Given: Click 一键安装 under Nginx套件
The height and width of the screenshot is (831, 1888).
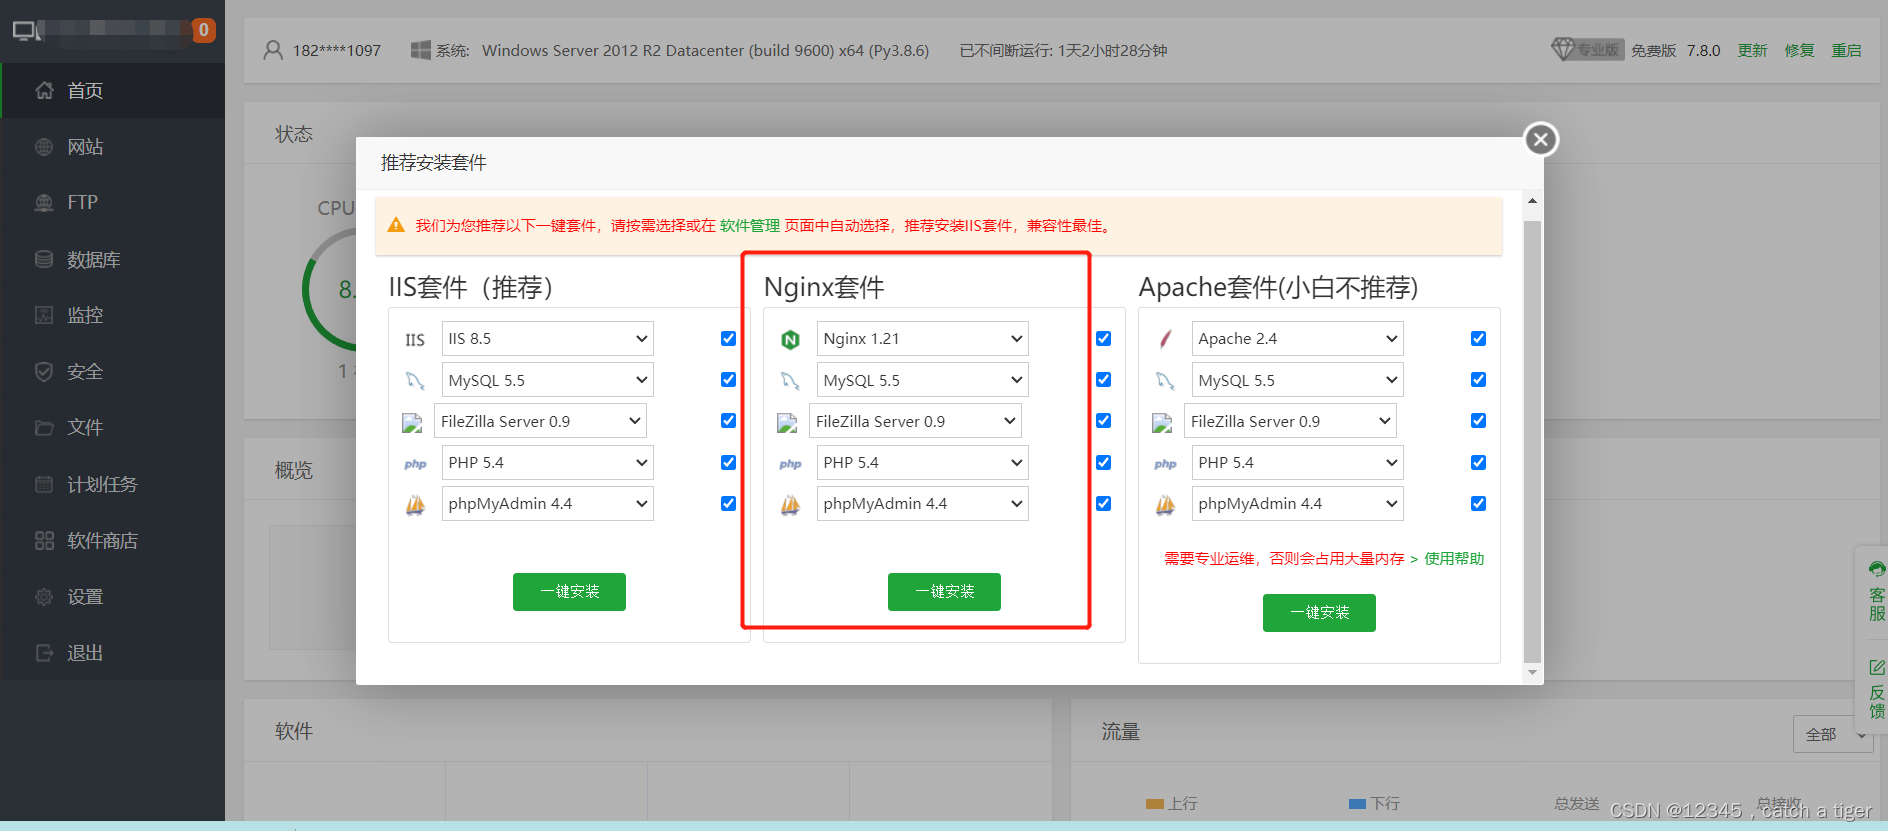Looking at the screenshot, I should point(944,592).
